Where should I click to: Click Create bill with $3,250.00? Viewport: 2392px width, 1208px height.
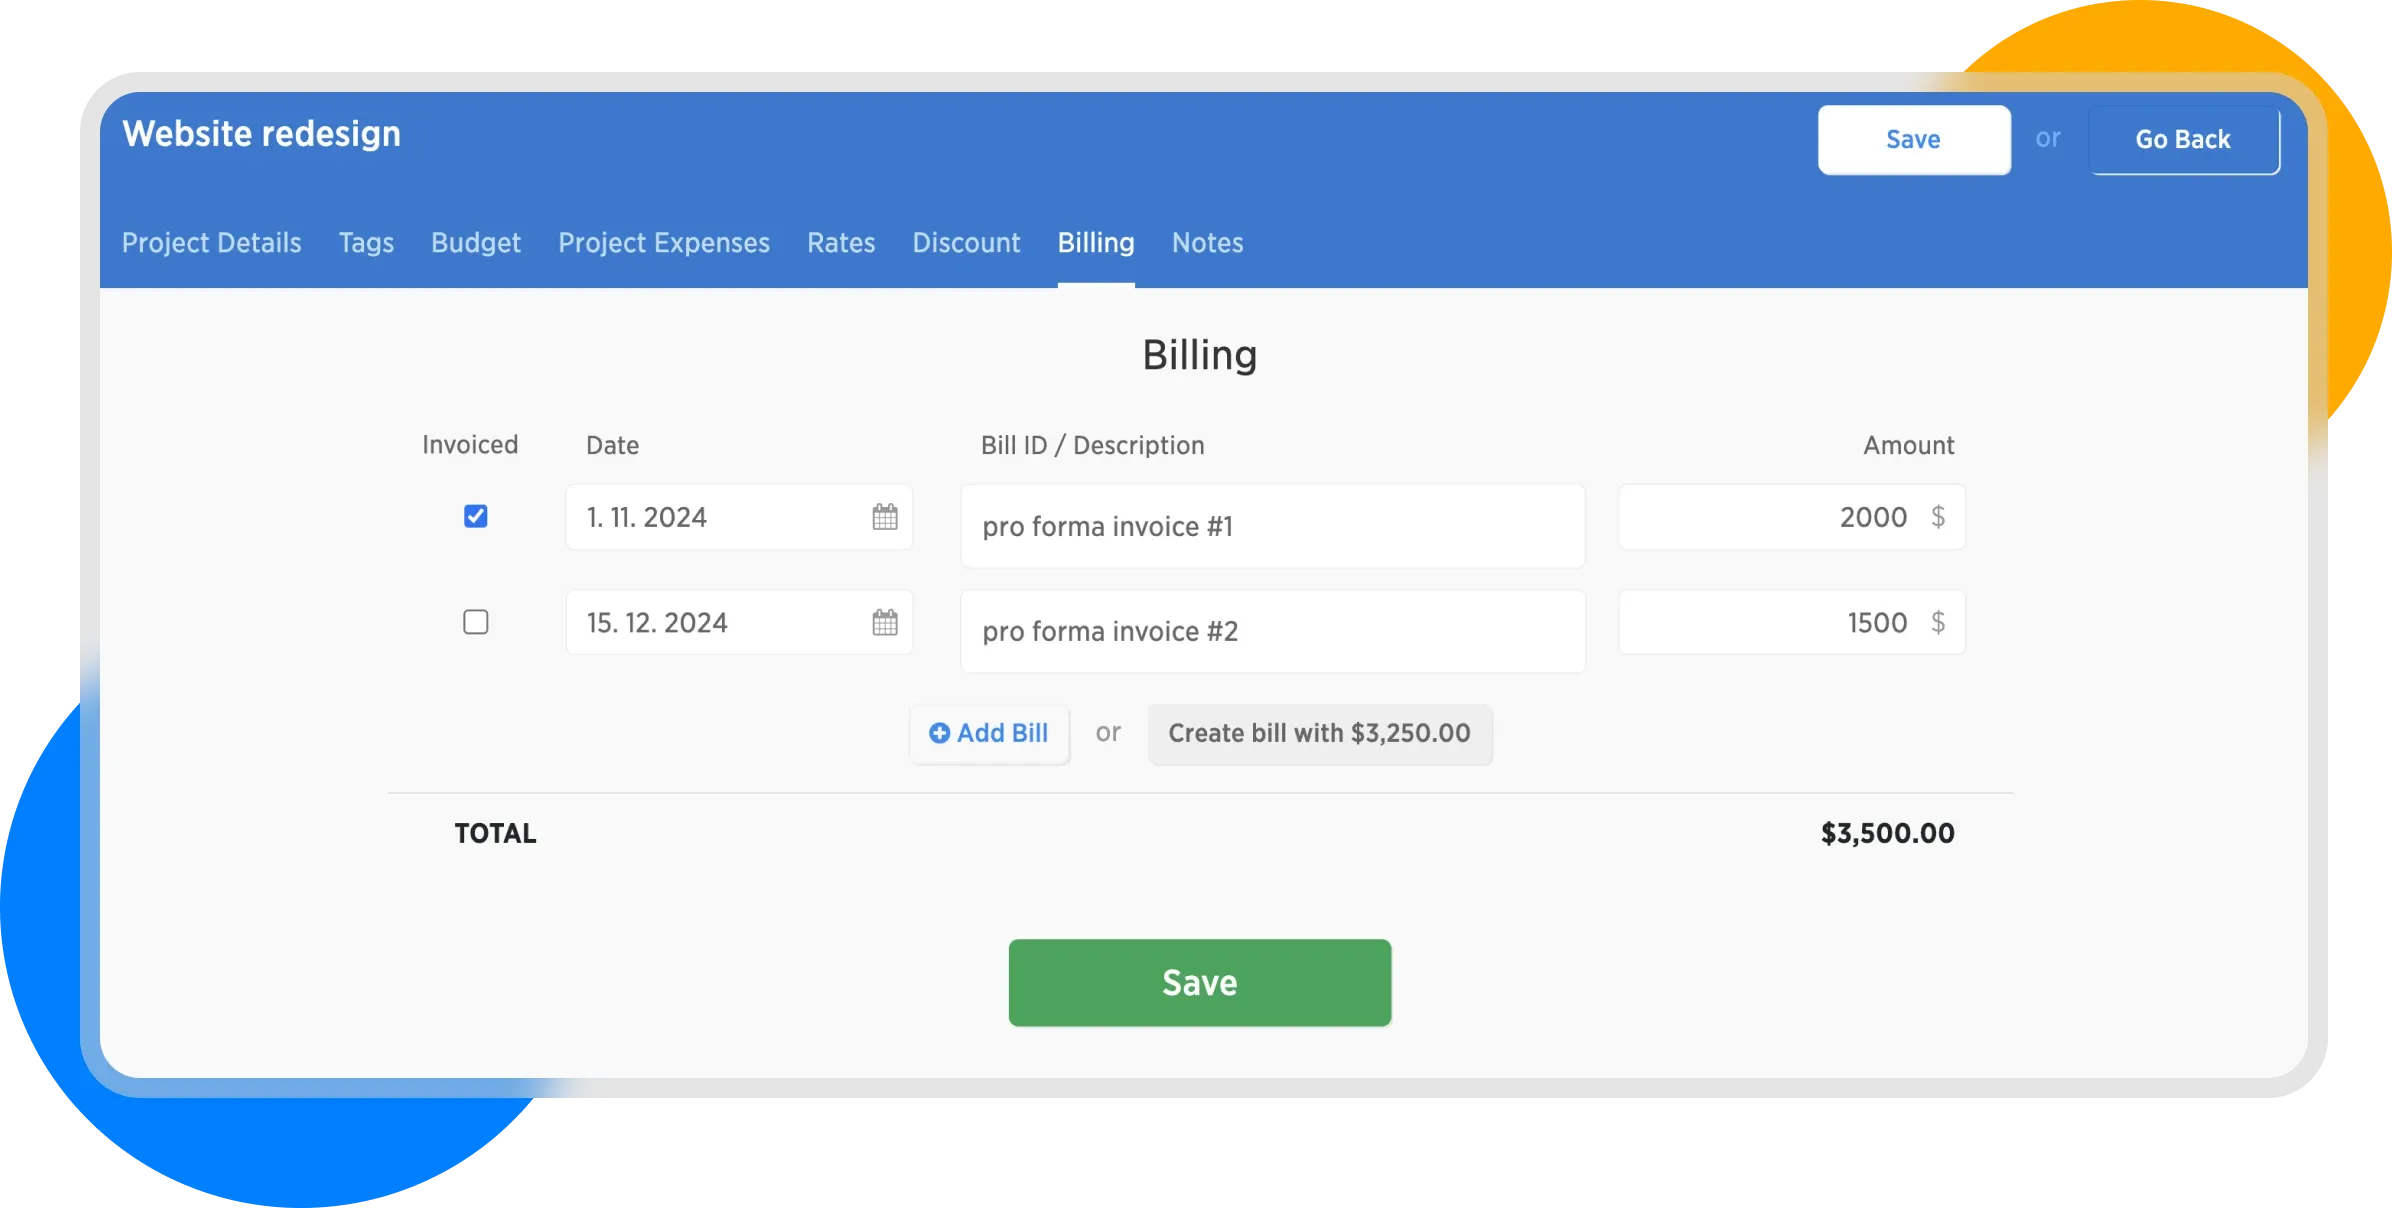click(x=1319, y=734)
